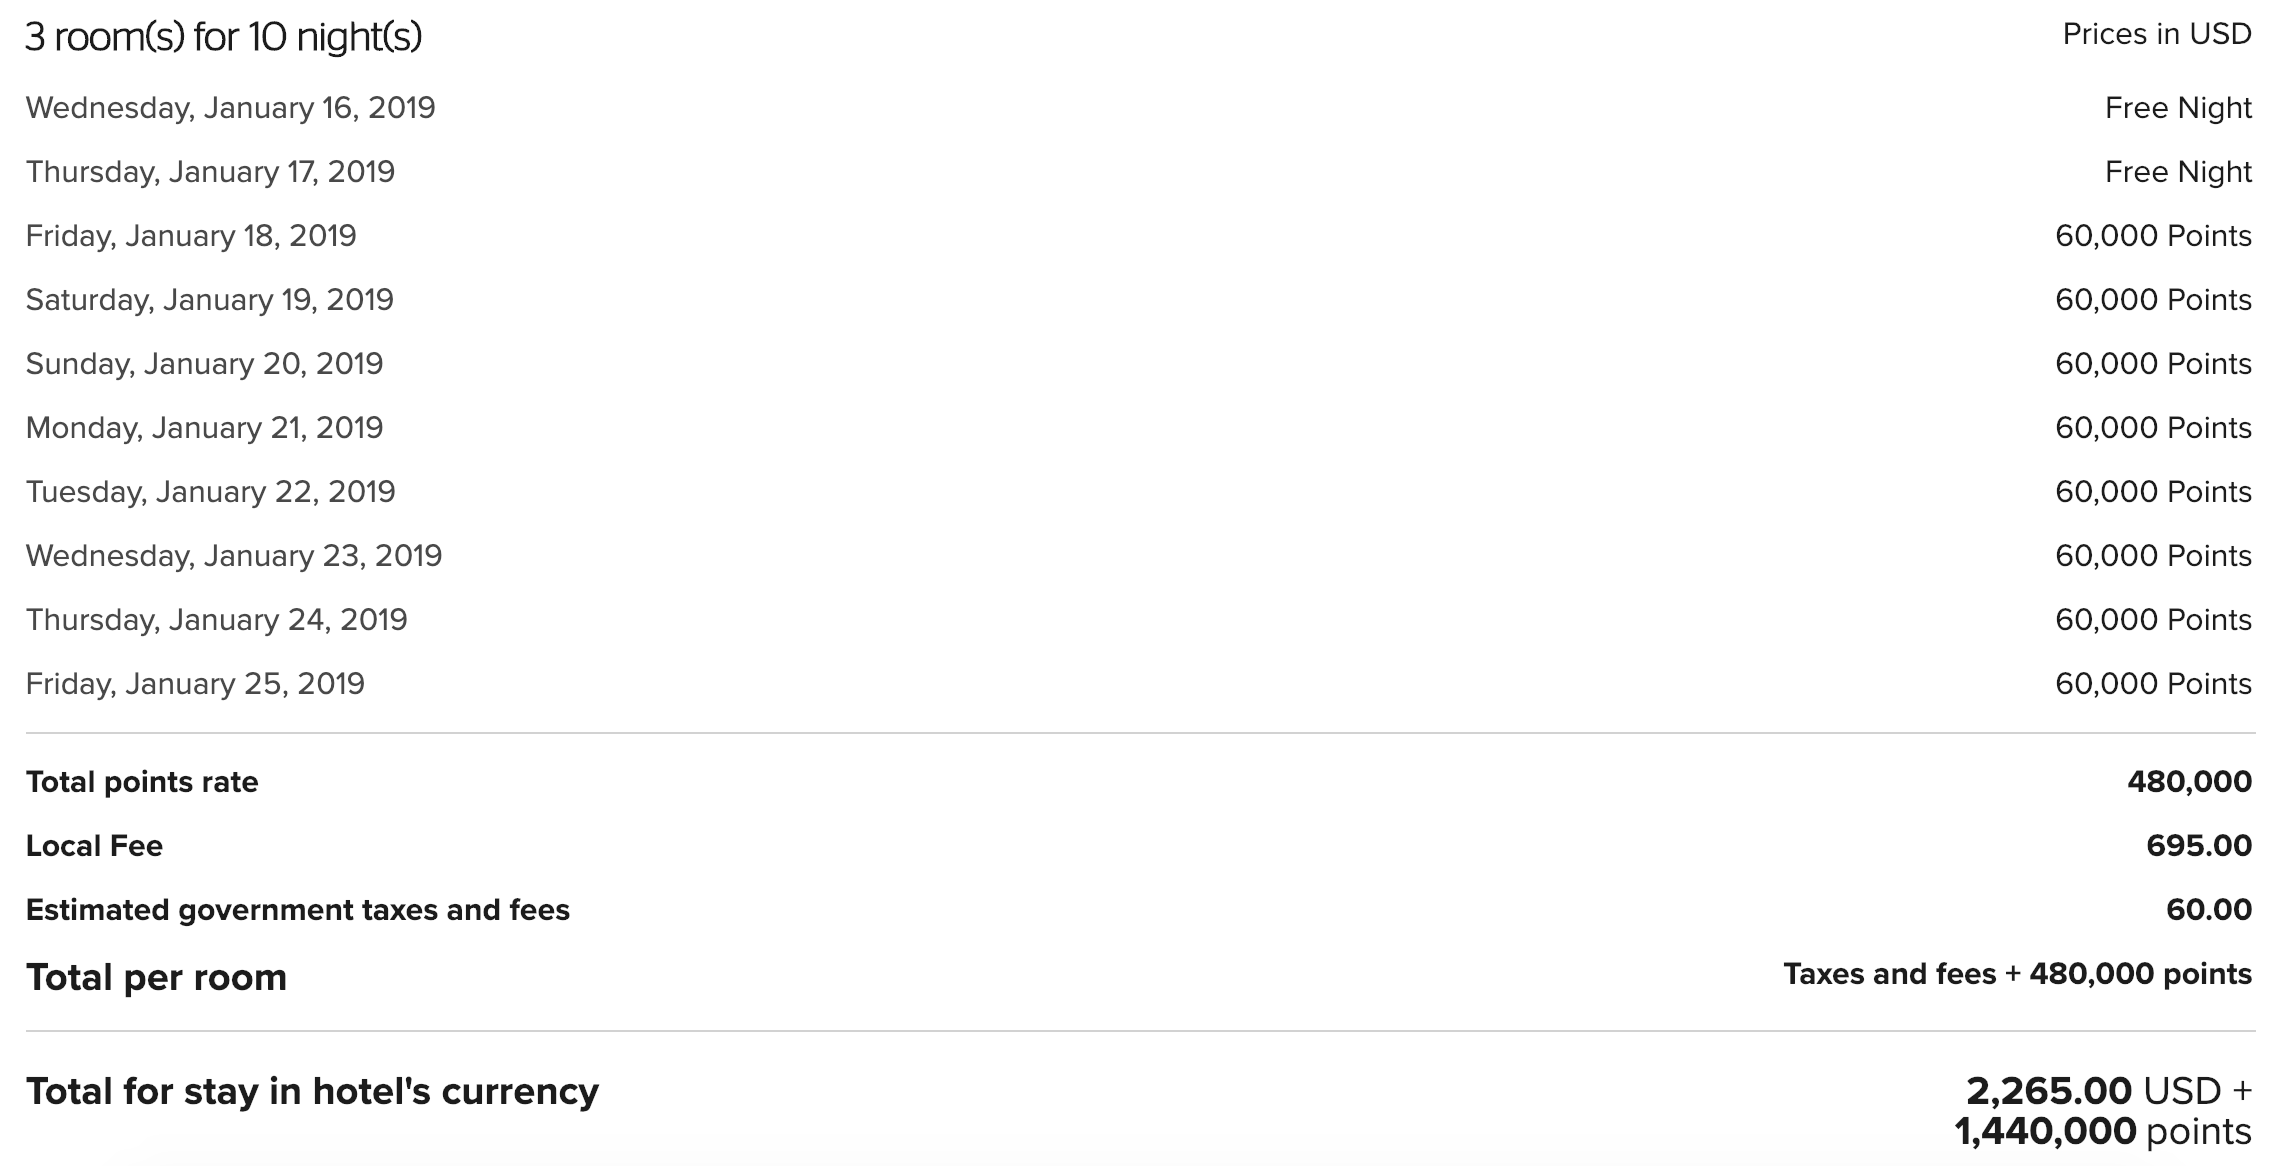Click the 'Local Fee' label
The width and height of the screenshot is (2272, 1166).
(94, 846)
